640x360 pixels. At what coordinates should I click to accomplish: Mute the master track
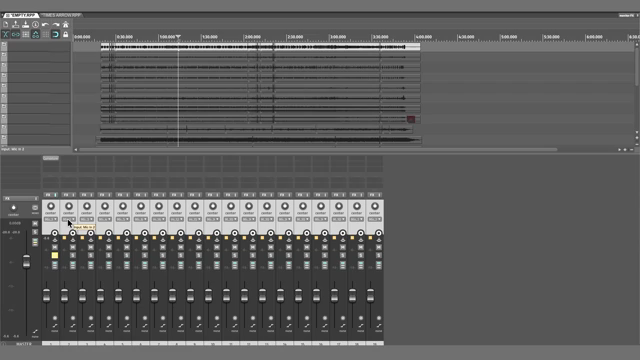coord(35,224)
